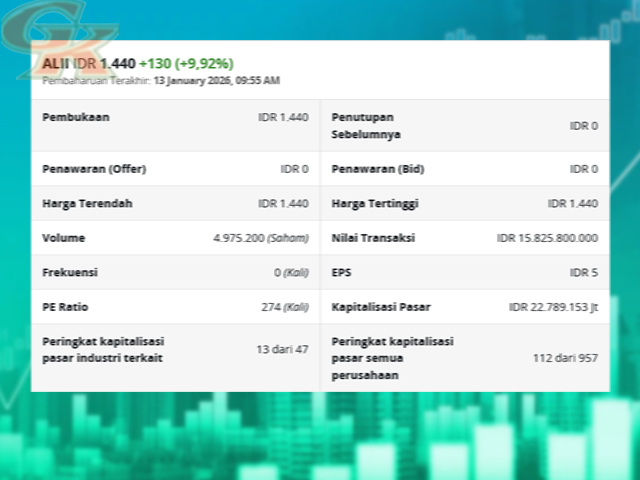Select the Penawaran (Offer) label

(x=94, y=169)
